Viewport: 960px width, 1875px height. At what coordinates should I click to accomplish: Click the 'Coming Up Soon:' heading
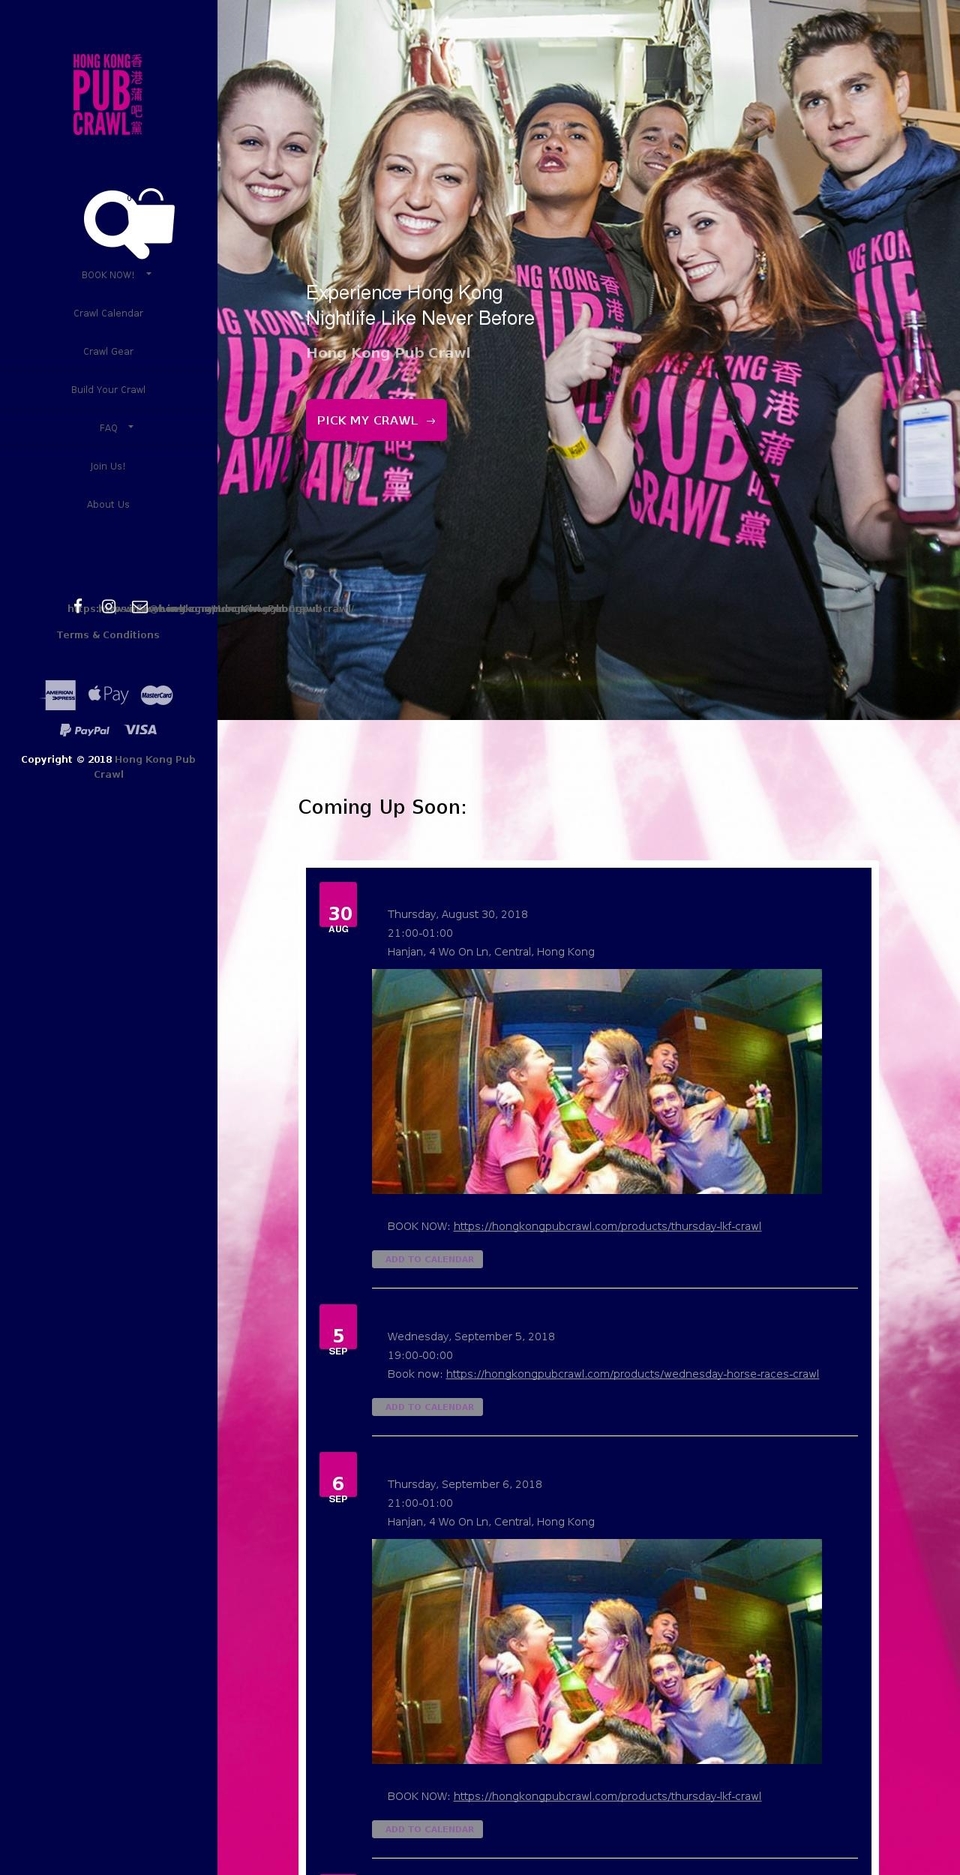(382, 807)
